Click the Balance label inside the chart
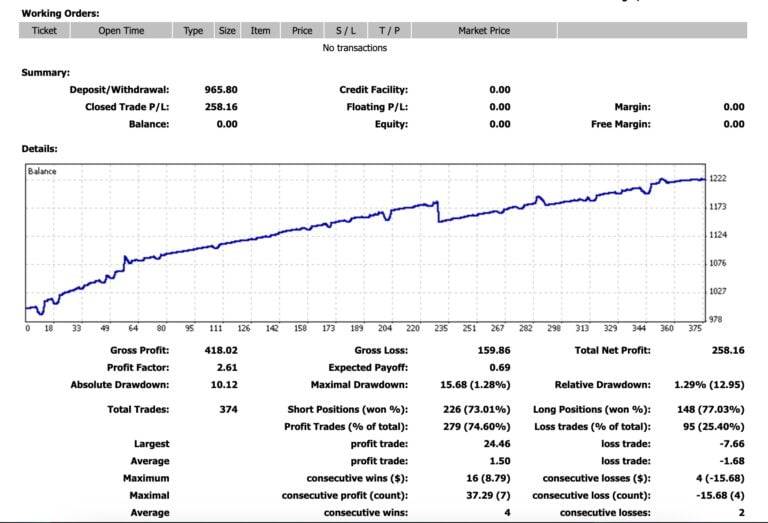This screenshot has width=768, height=523. point(42,171)
